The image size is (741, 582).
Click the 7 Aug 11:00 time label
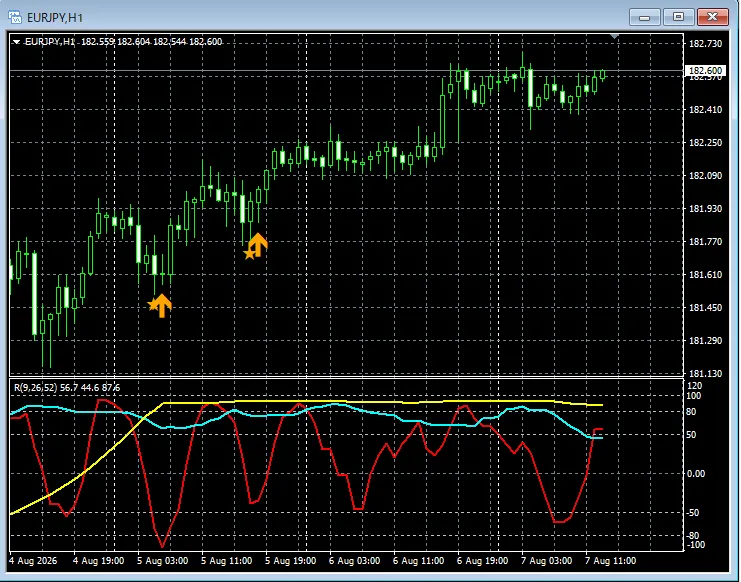pyautogui.click(x=611, y=561)
